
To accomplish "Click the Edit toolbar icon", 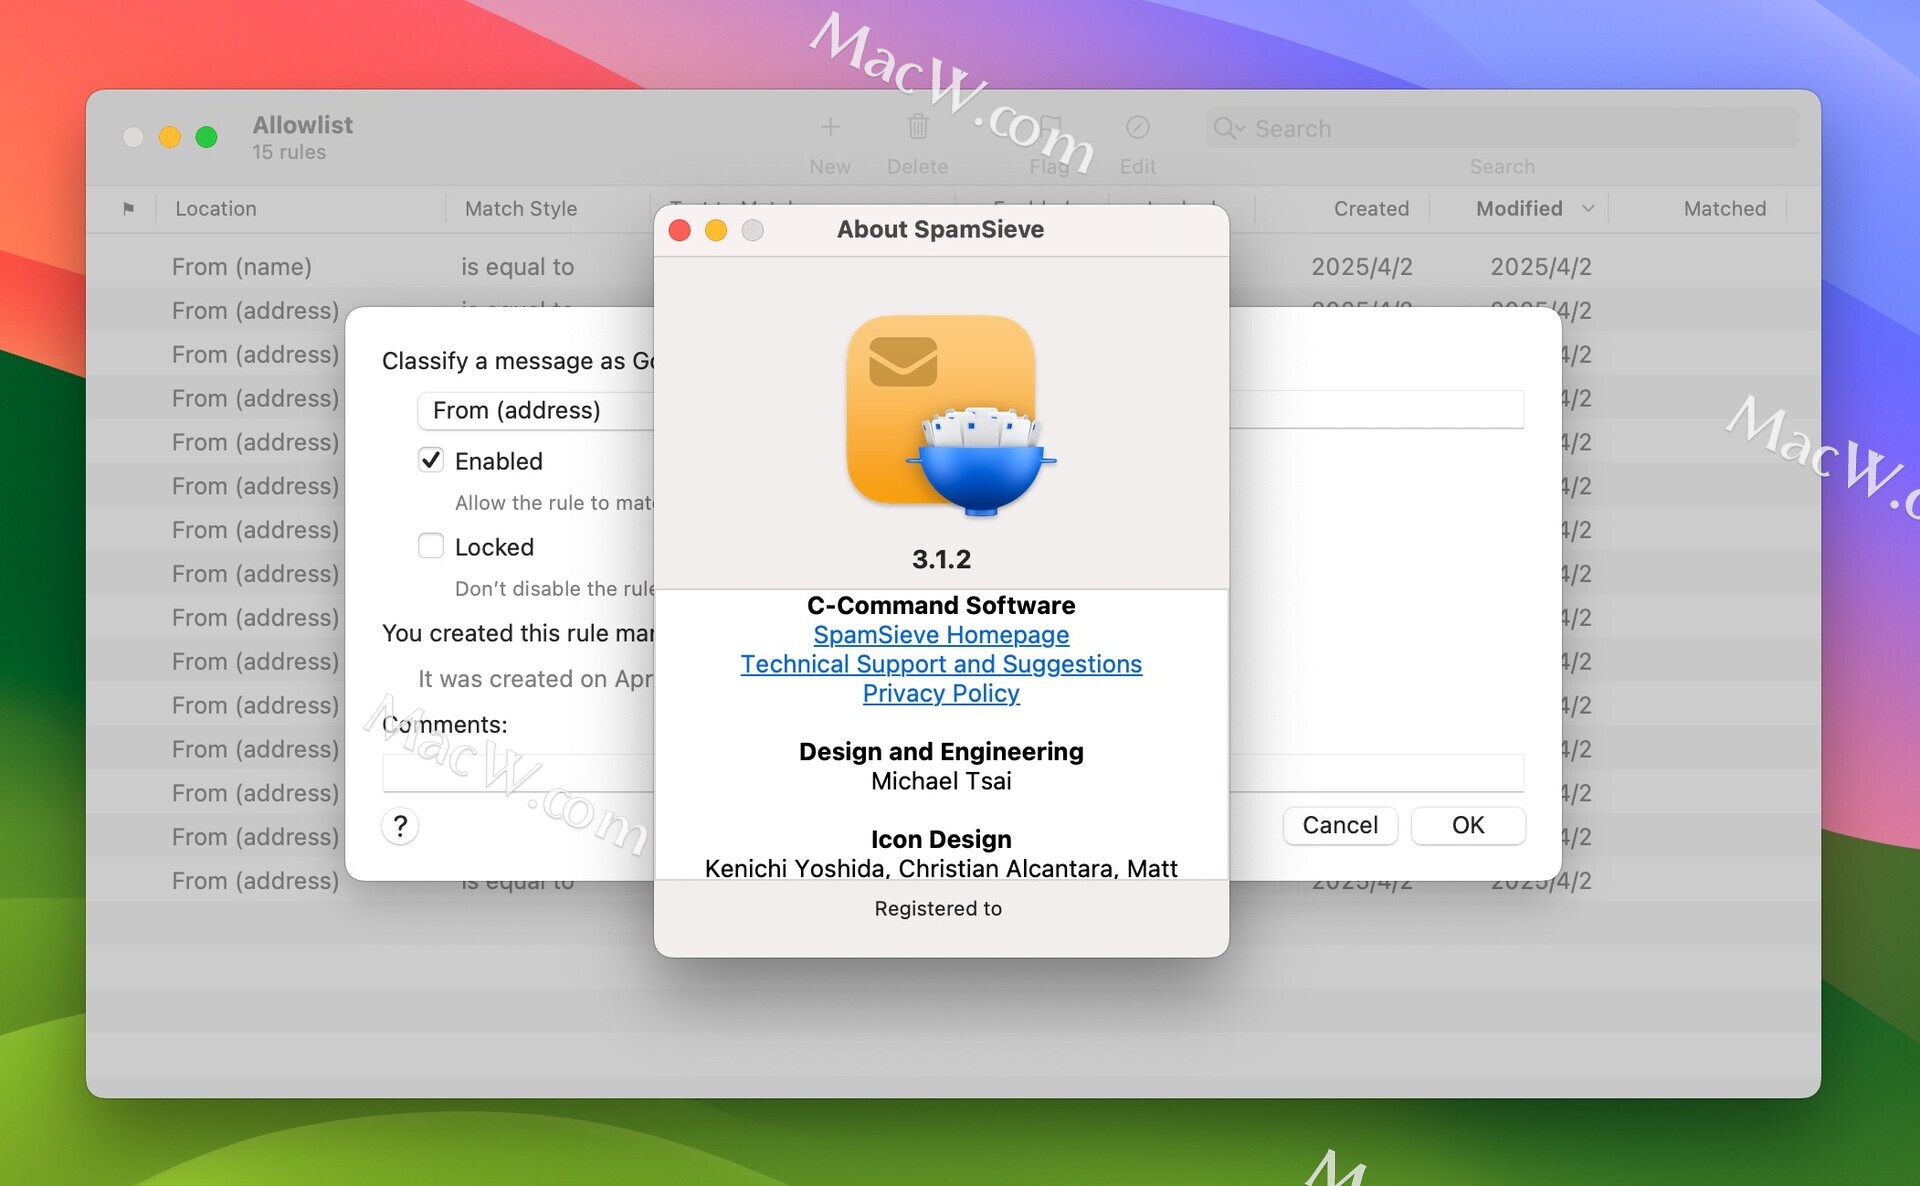I will point(1137,127).
